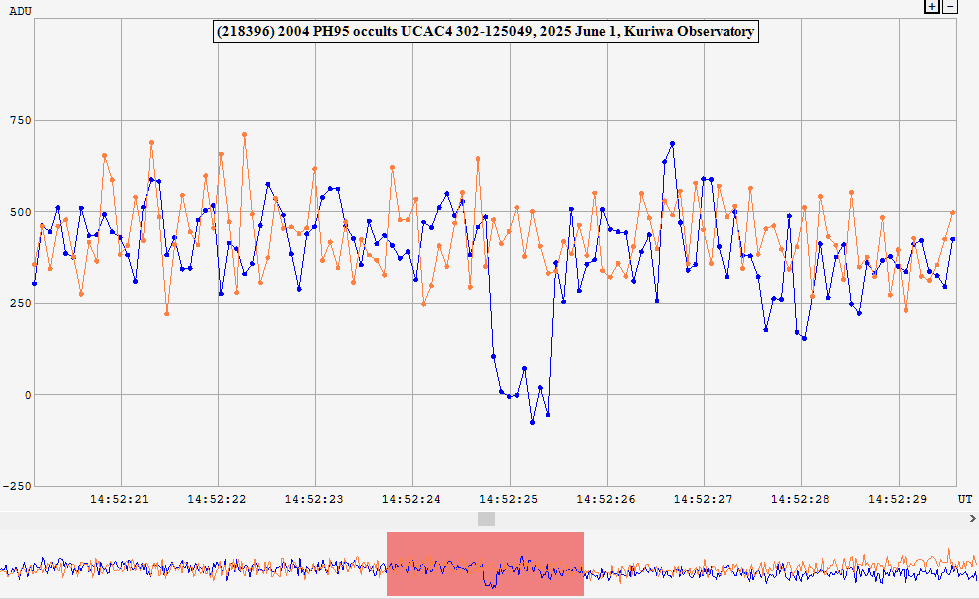Click the ADU axis unit label
This screenshot has height=599, width=979.
(x=20, y=9)
